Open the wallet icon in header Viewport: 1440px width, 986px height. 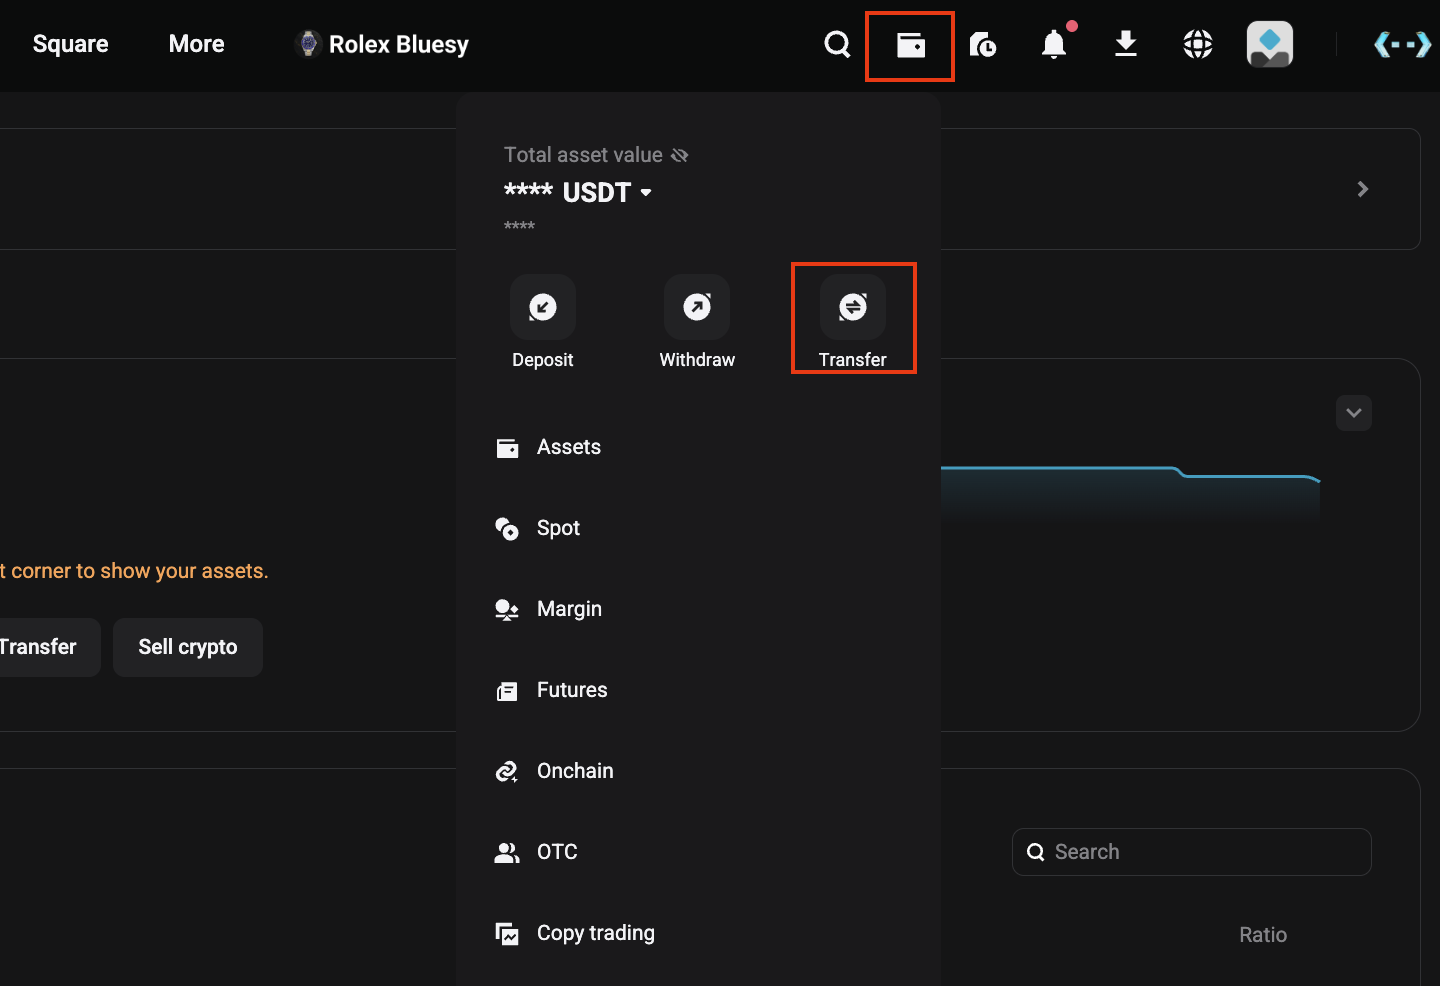pos(910,45)
